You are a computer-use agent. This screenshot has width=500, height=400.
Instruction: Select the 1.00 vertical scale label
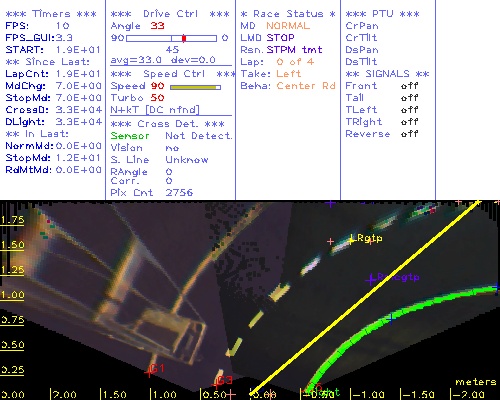12,295
